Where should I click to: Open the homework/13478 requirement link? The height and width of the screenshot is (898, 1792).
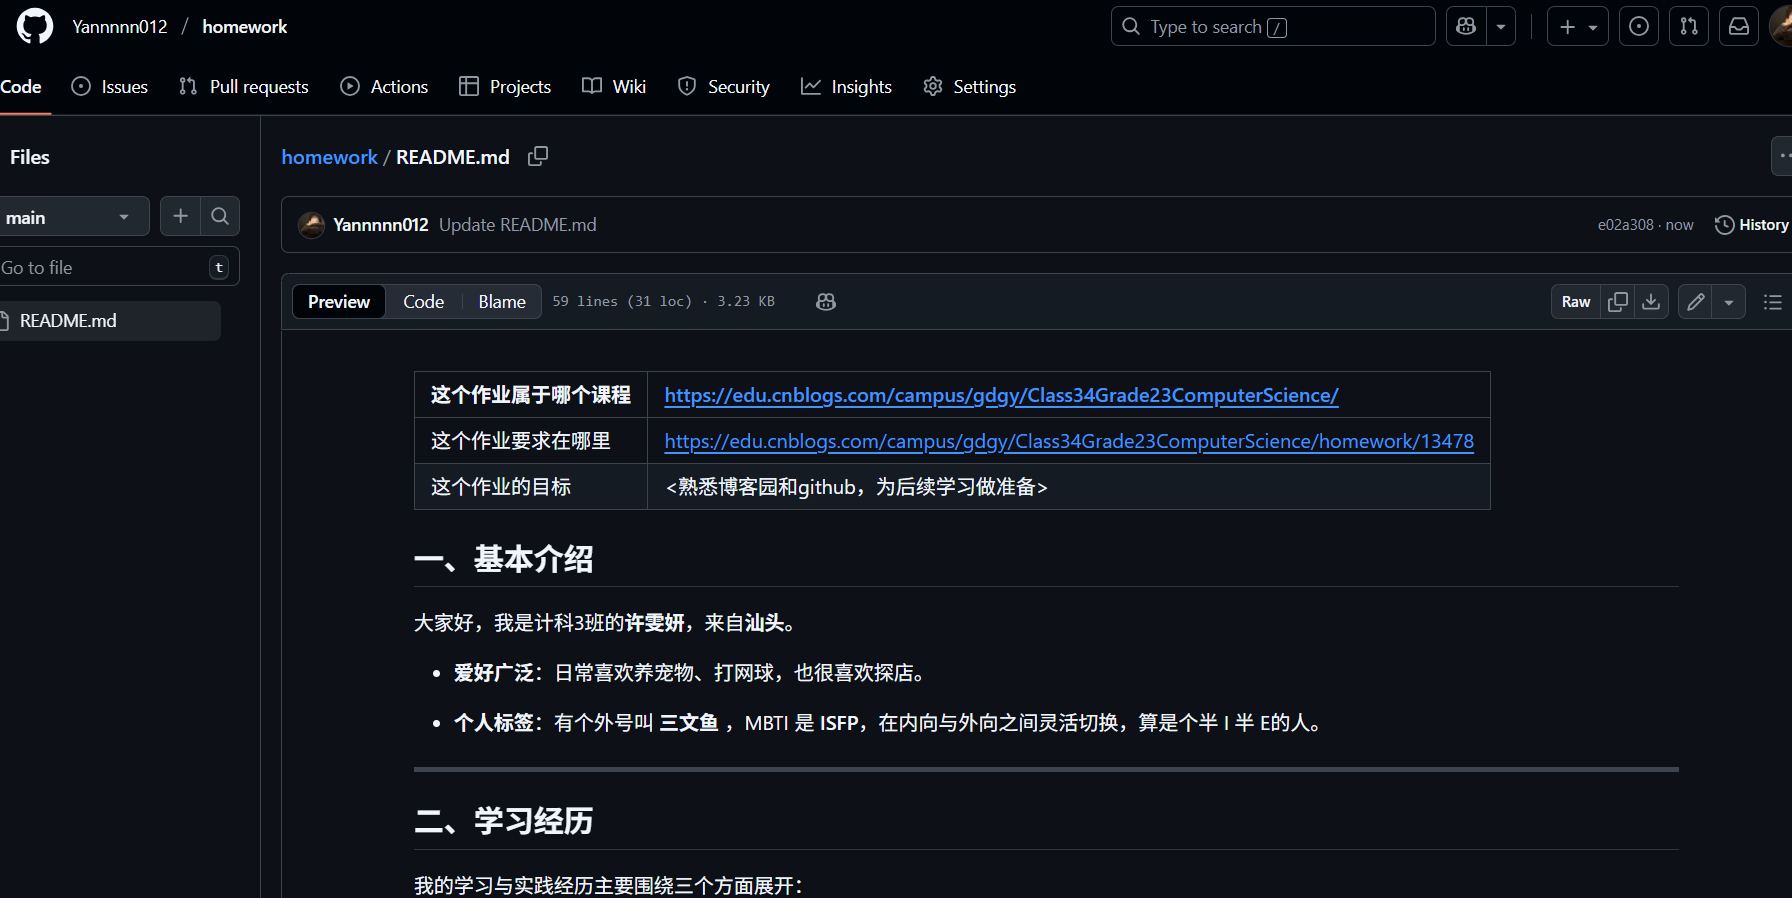[1069, 441]
